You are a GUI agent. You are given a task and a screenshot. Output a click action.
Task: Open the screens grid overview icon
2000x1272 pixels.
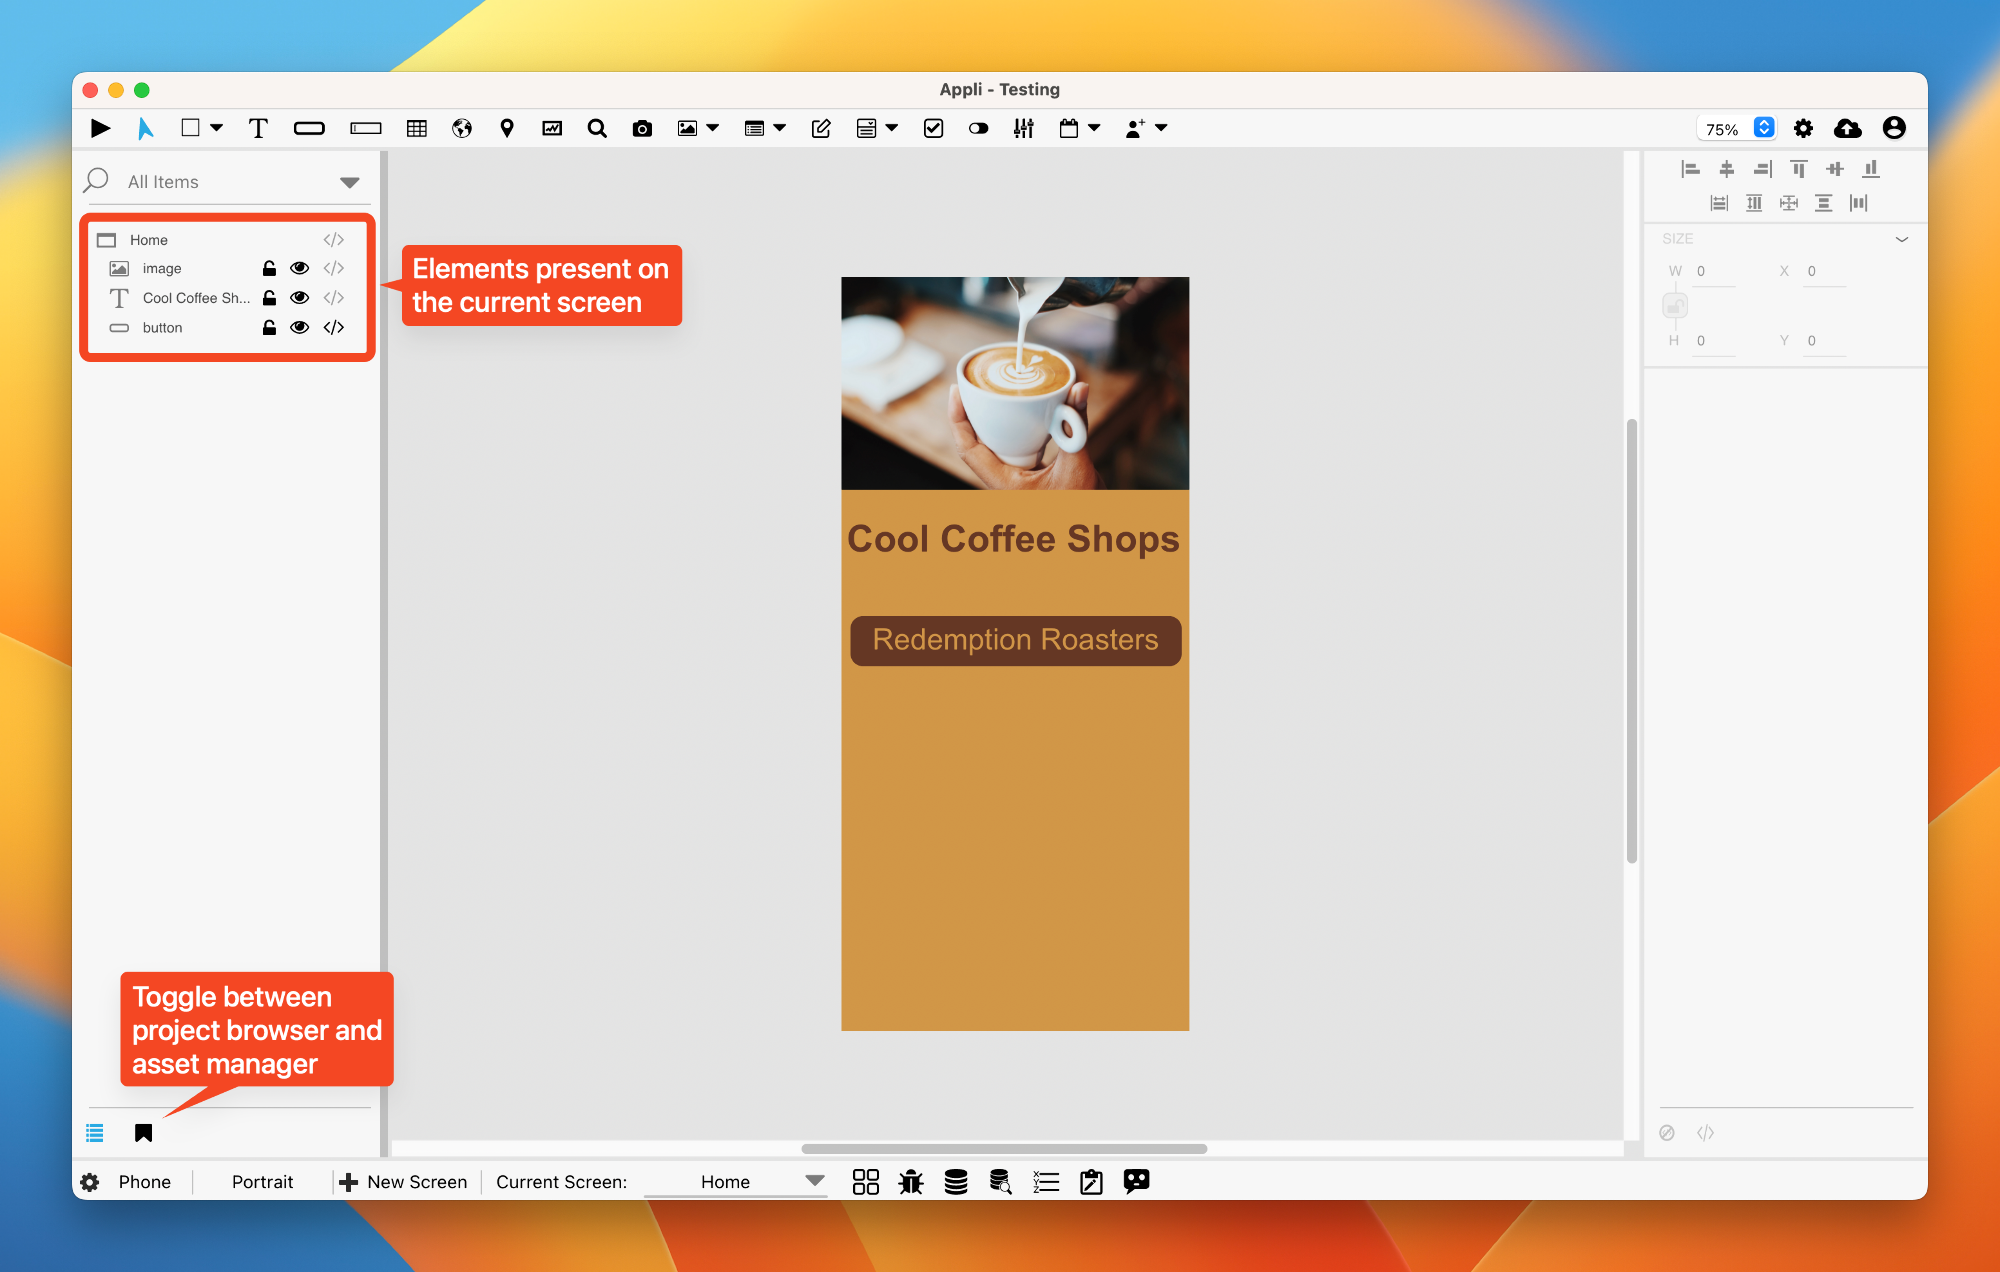[866, 1182]
